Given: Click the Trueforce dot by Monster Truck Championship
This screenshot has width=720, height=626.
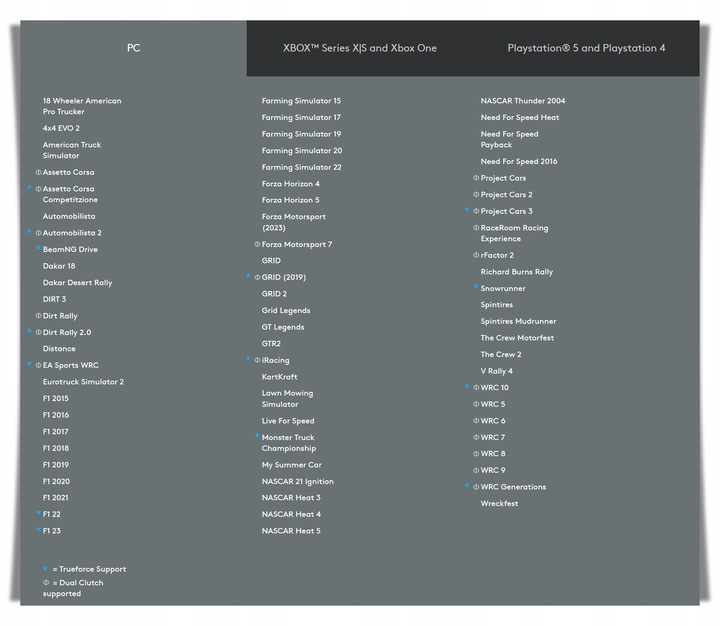Looking at the screenshot, I should (x=257, y=436).
